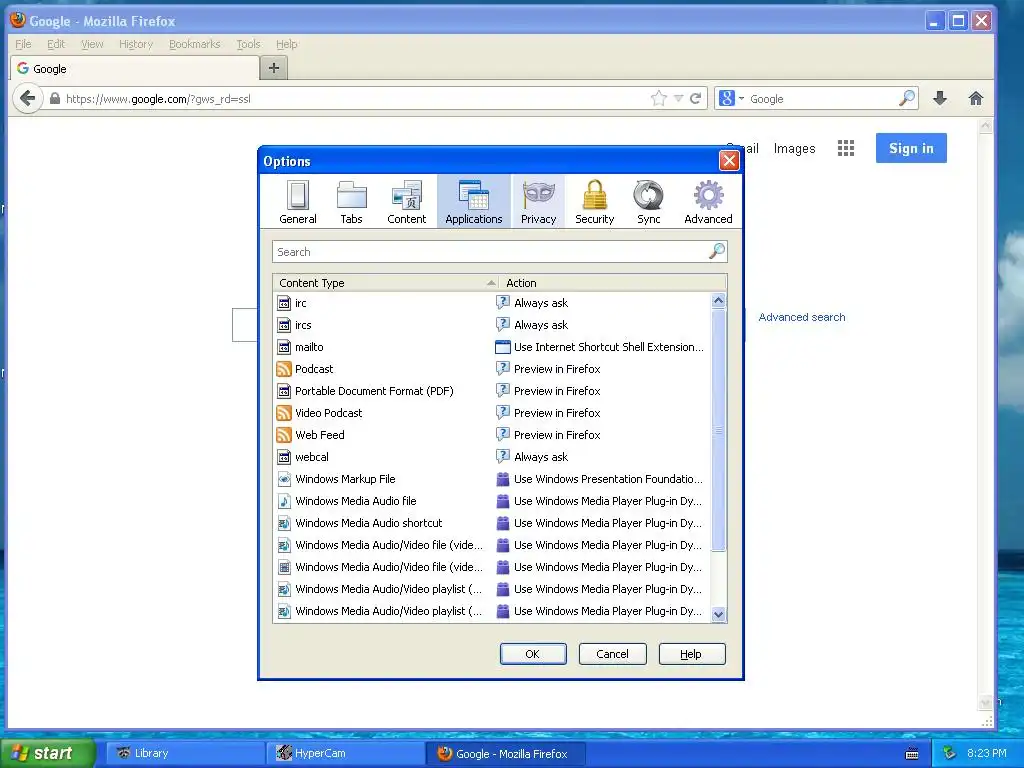Open a new tab with plus button
The height and width of the screenshot is (768, 1024).
tap(274, 68)
